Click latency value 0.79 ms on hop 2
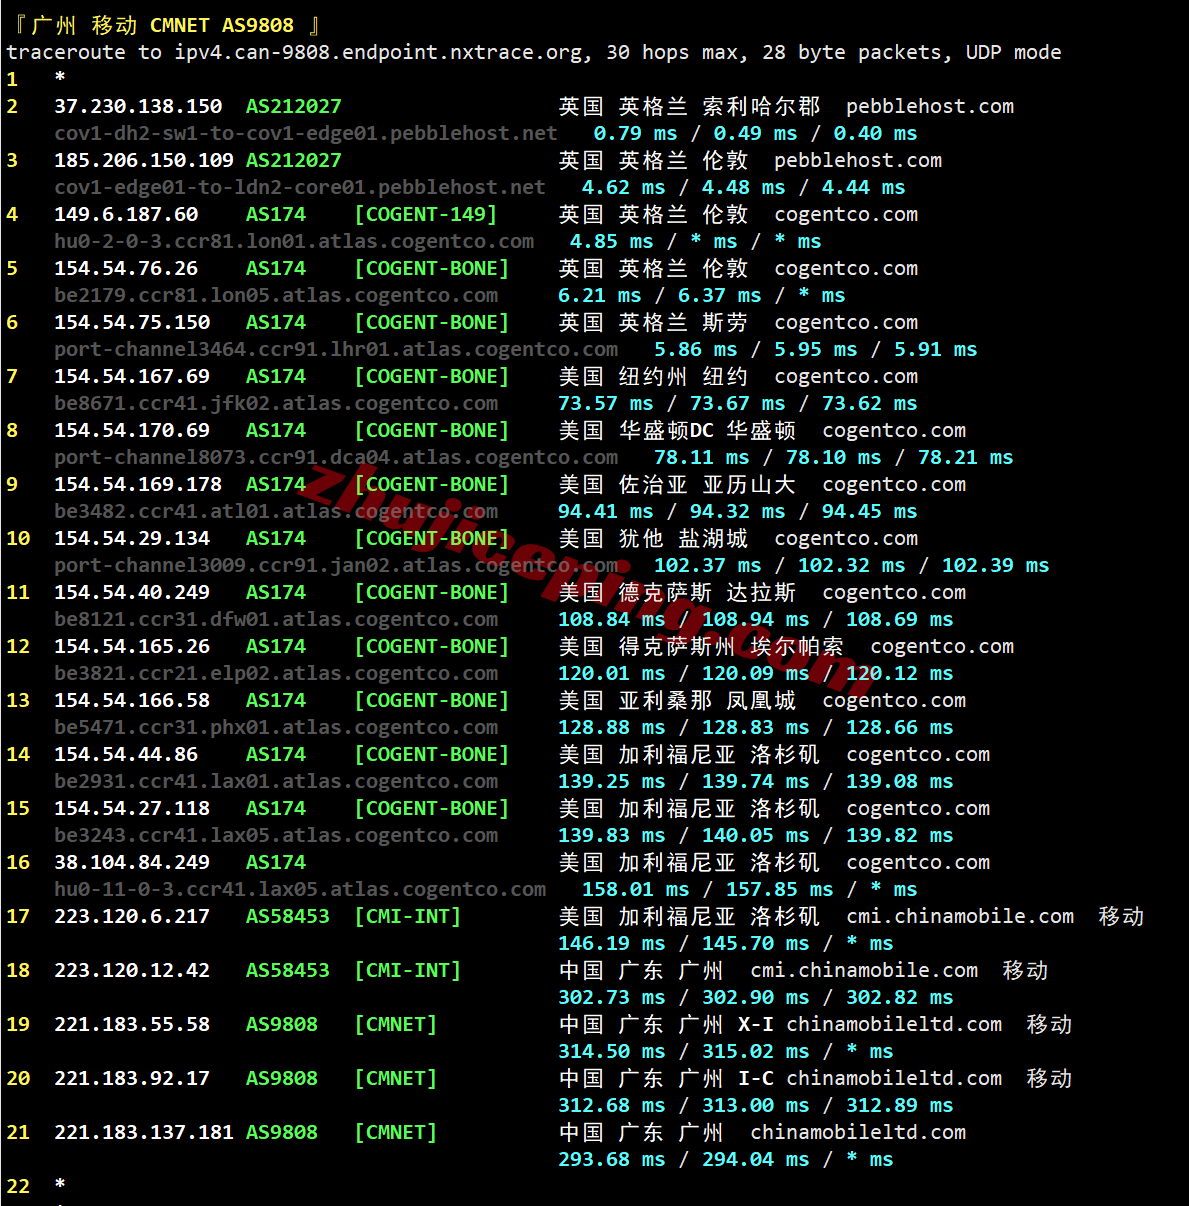Viewport: 1189px width, 1206px height. tap(635, 133)
